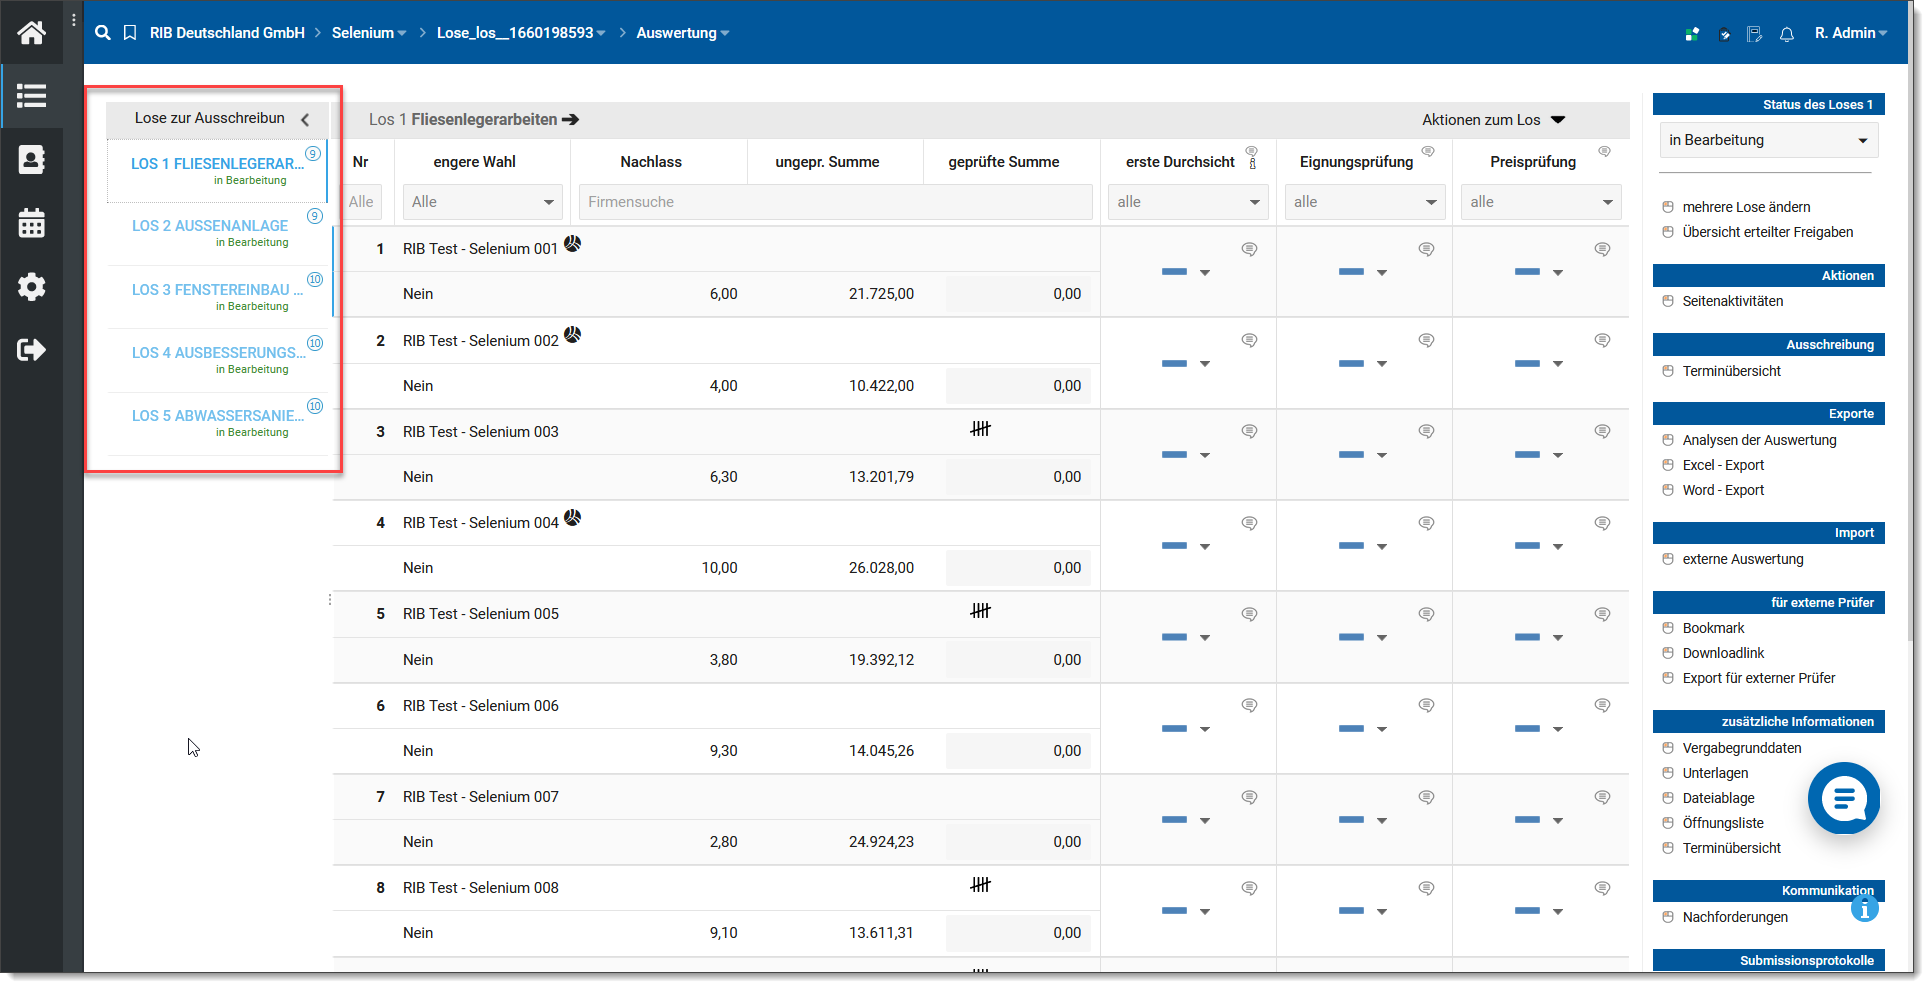Open the Auswertung breadcrumb menu
This screenshot has width=1929, height=988.
pos(682,33)
